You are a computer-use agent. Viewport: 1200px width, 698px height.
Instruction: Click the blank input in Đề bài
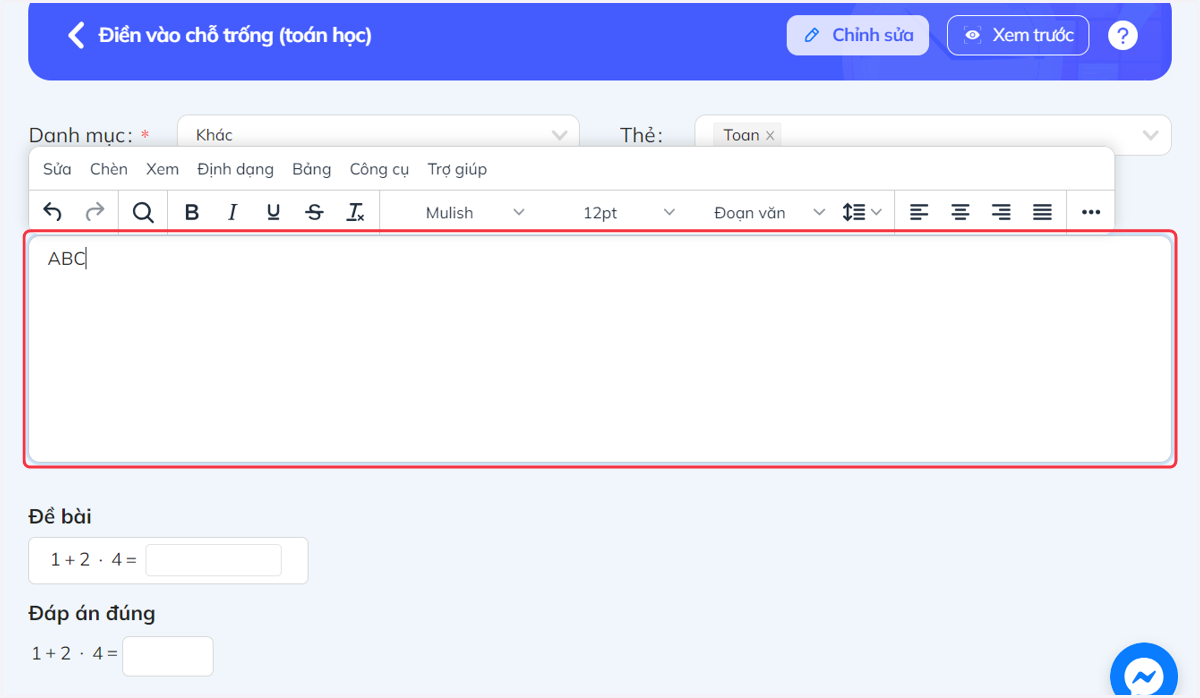(x=213, y=560)
